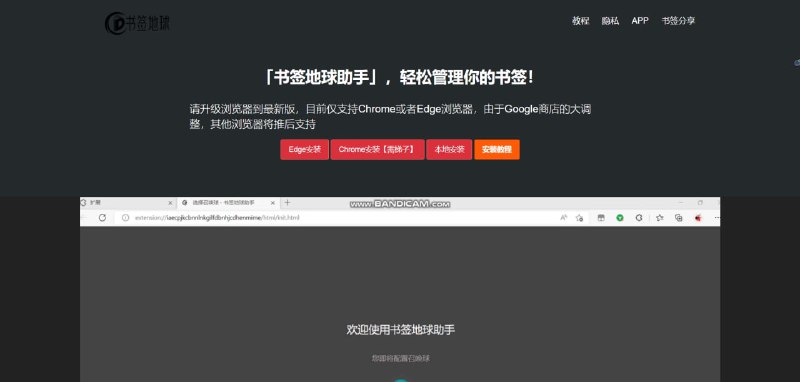
Task: Open the APP navigation link
Action: [x=640, y=21]
